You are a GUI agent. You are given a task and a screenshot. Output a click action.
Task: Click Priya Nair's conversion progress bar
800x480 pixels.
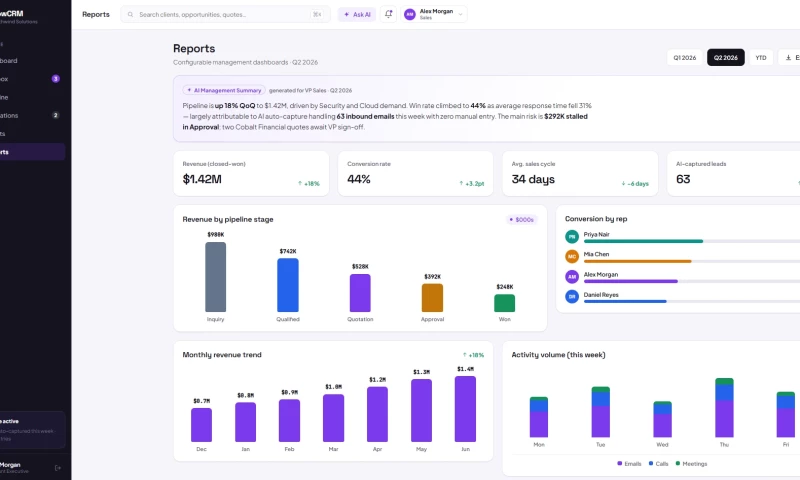tap(692, 241)
